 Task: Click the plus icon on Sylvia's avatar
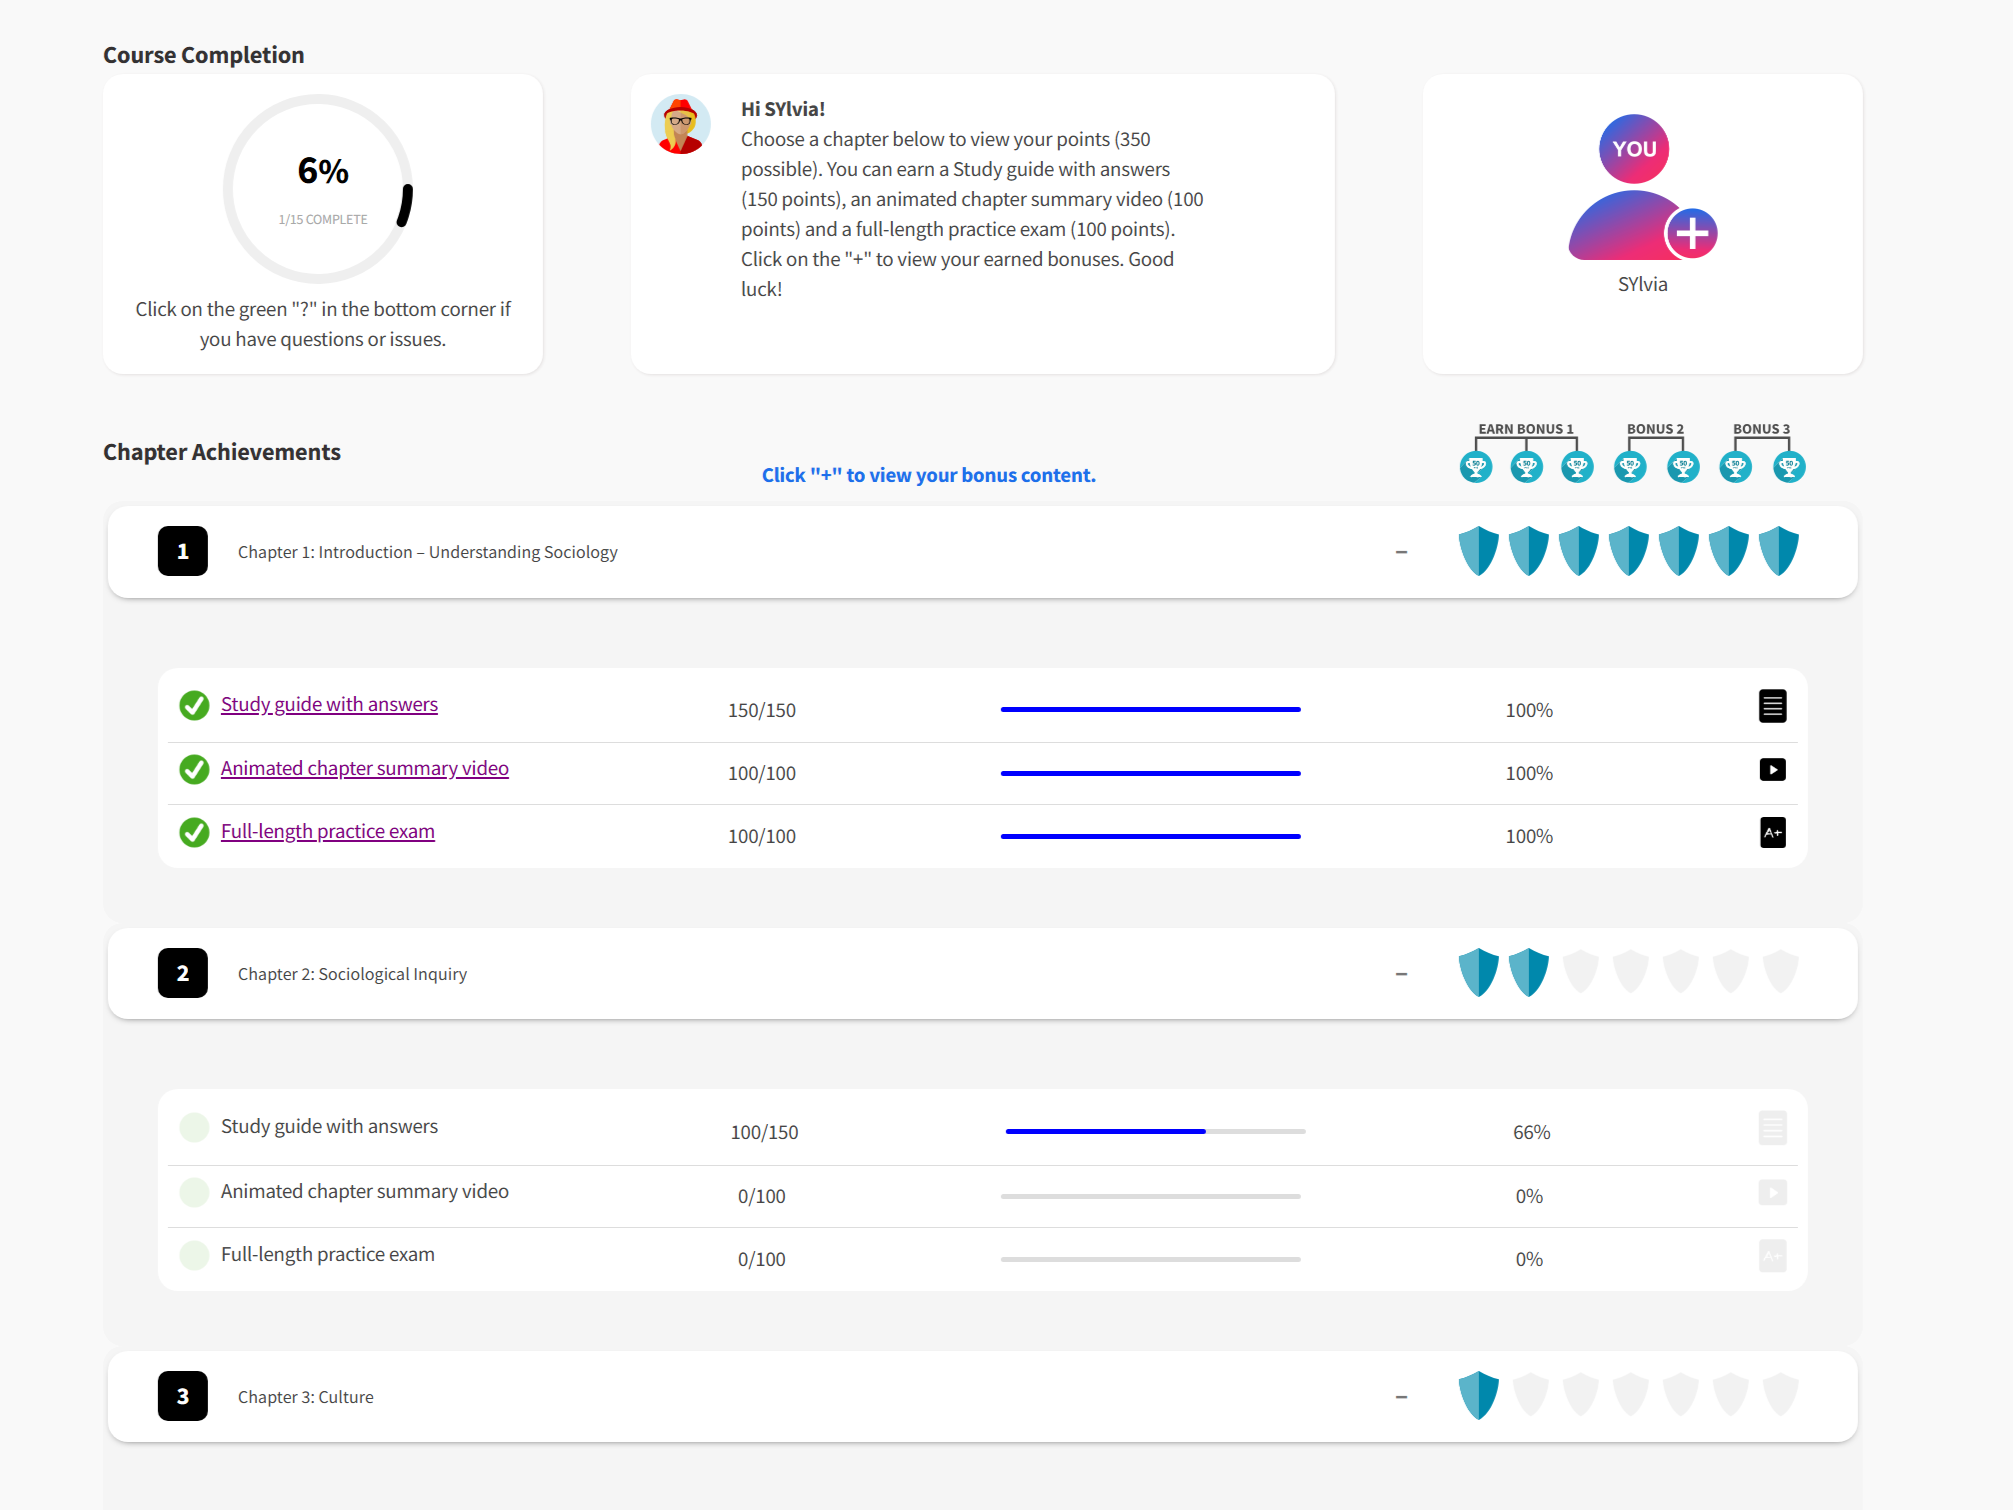(1691, 233)
